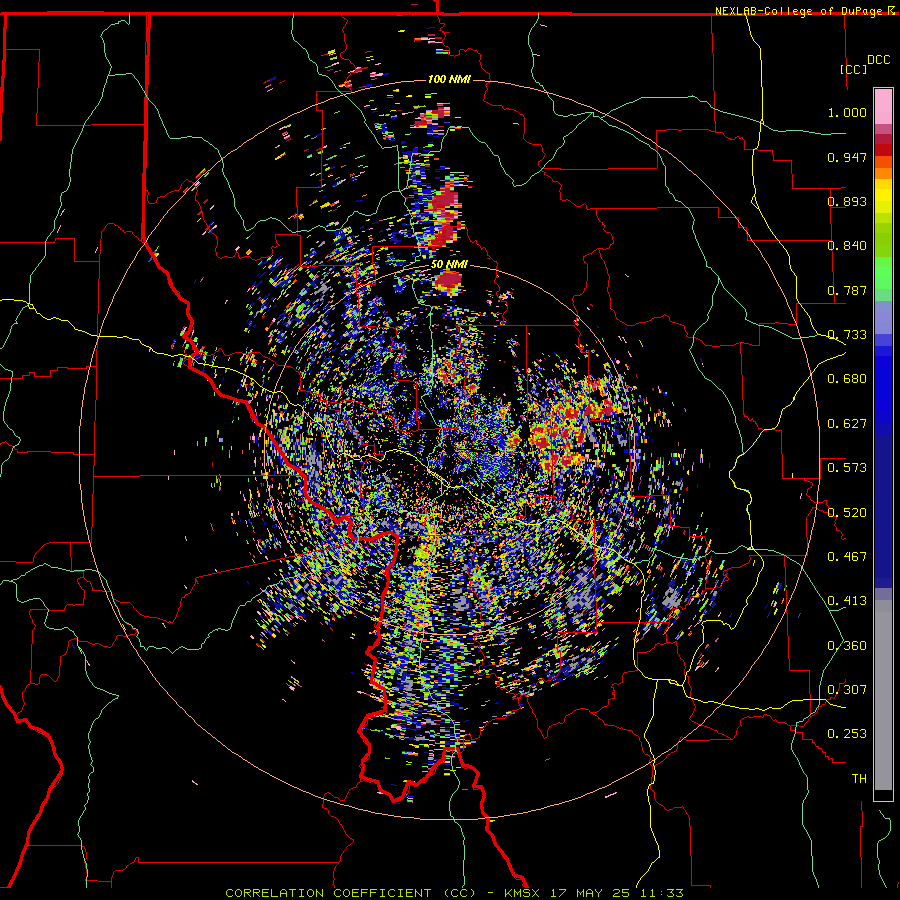Select the 1.000 scale value
The height and width of the screenshot is (900, 900).
847,112
